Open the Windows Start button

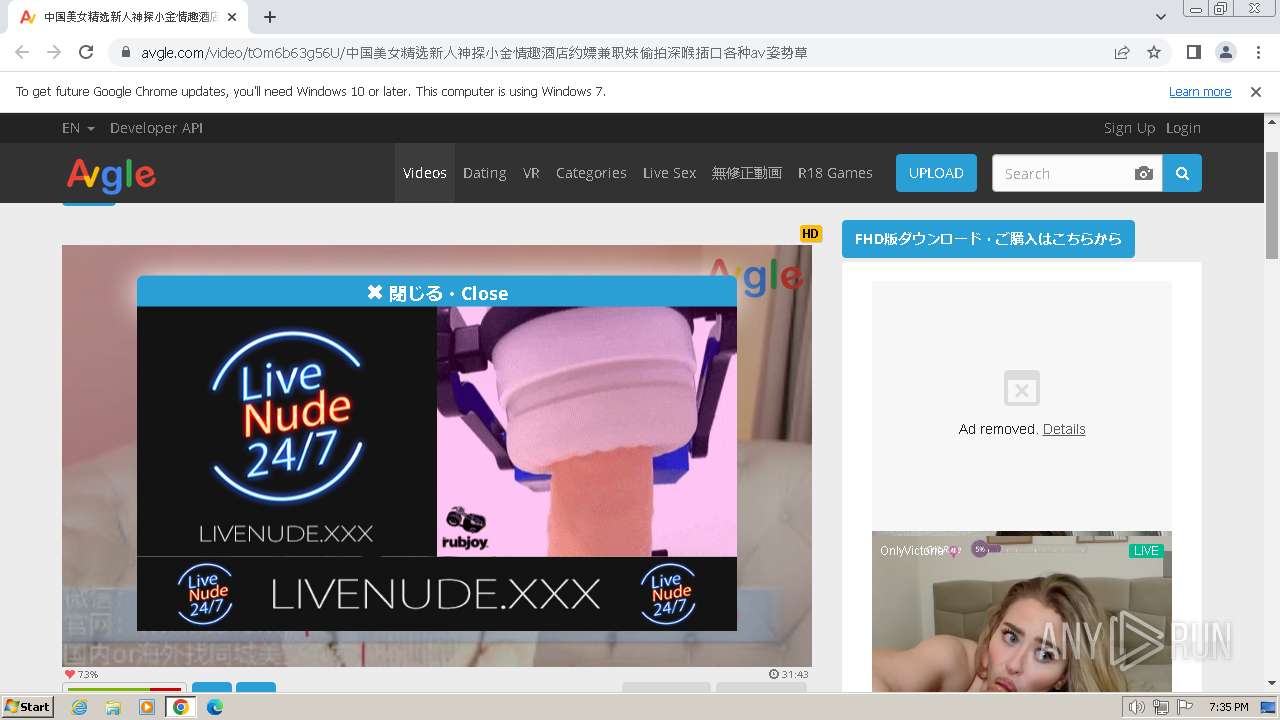27,707
